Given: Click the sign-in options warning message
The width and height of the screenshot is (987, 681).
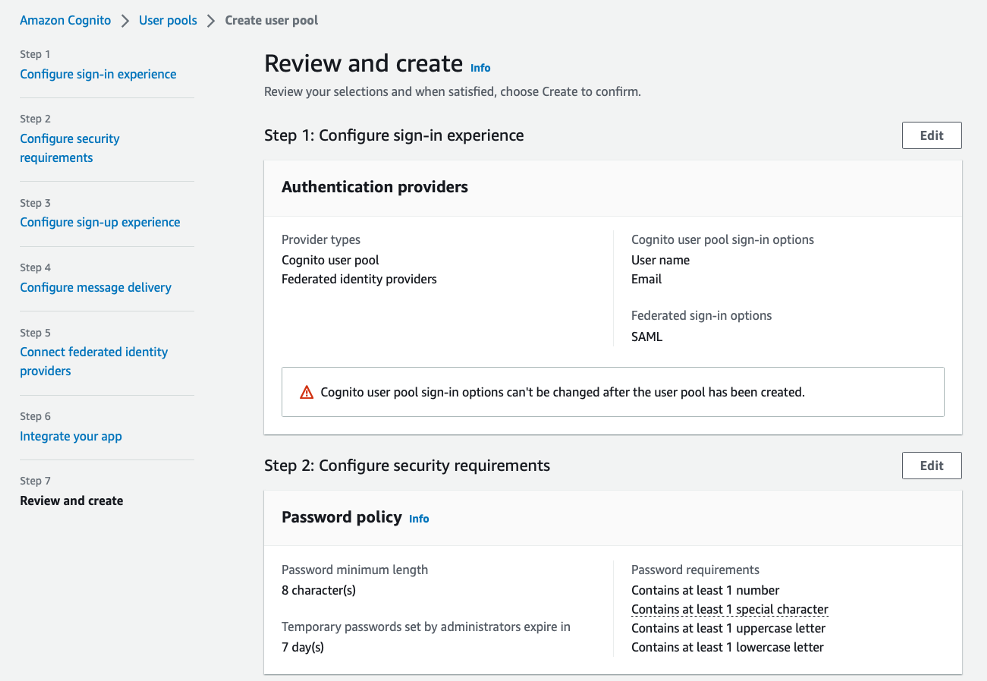Looking at the screenshot, I should point(562,392).
